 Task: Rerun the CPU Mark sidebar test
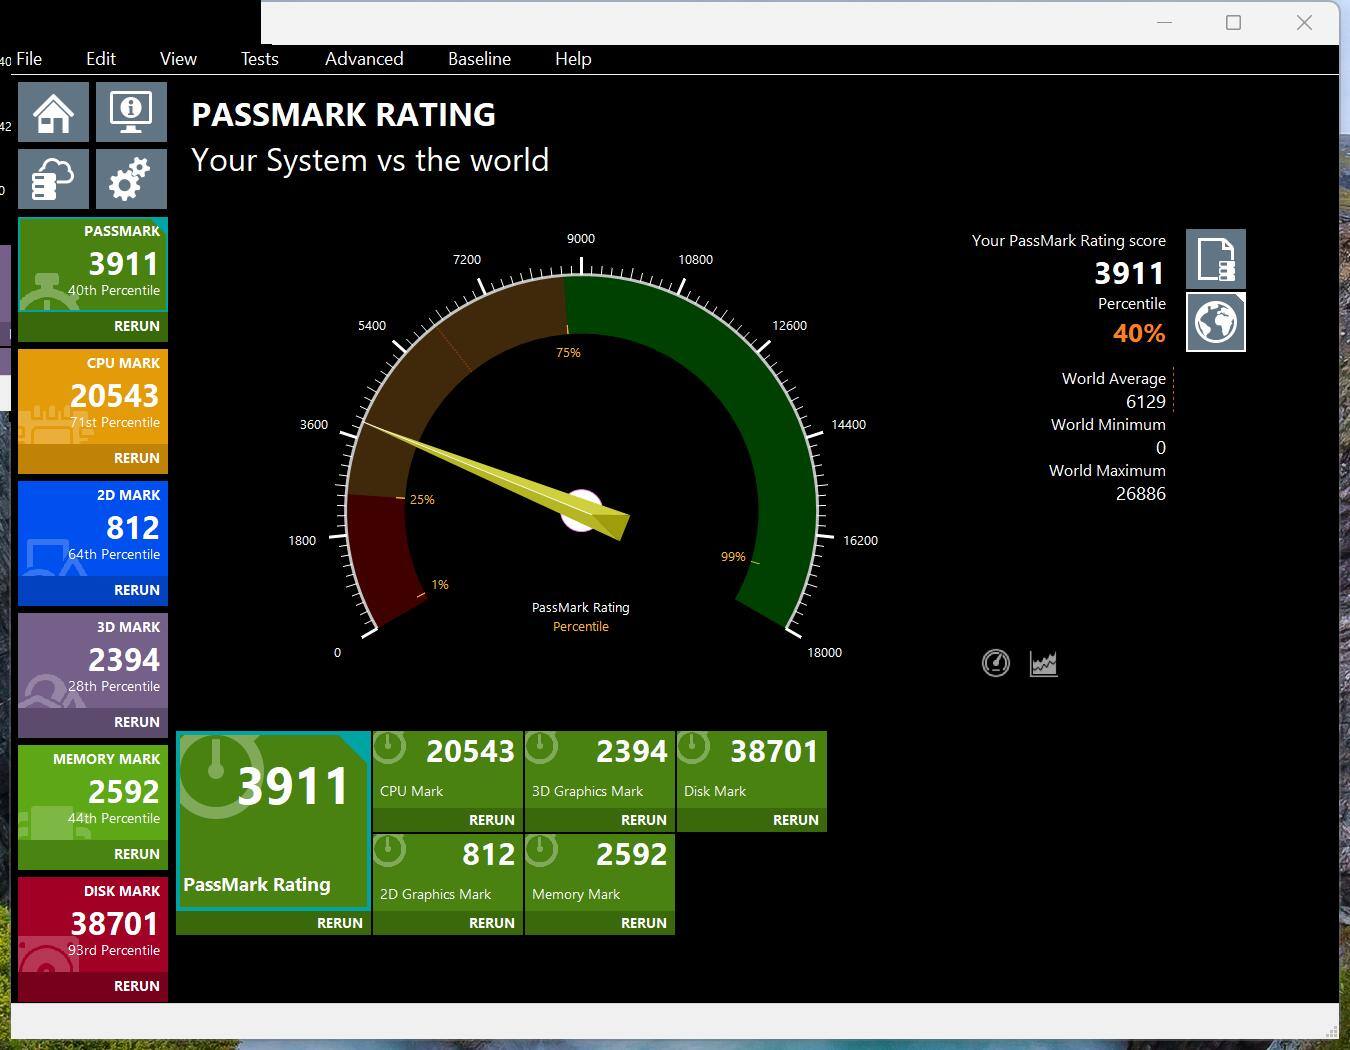tap(136, 458)
